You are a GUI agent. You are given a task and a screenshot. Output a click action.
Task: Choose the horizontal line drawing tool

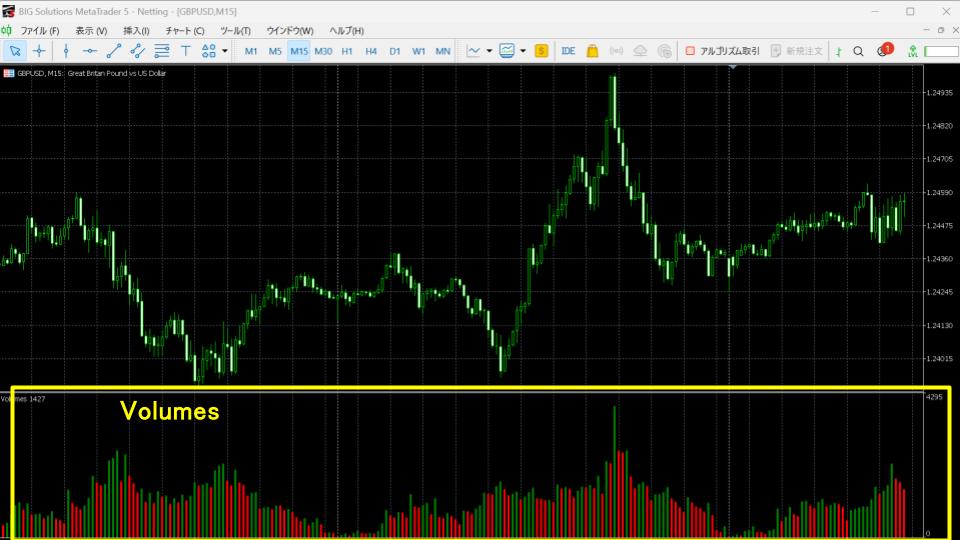coord(90,51)
